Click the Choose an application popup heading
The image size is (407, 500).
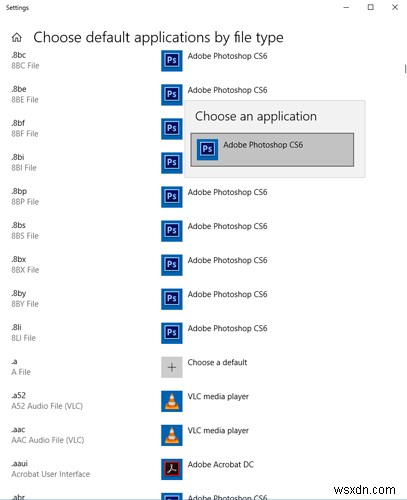coord(256,116)
